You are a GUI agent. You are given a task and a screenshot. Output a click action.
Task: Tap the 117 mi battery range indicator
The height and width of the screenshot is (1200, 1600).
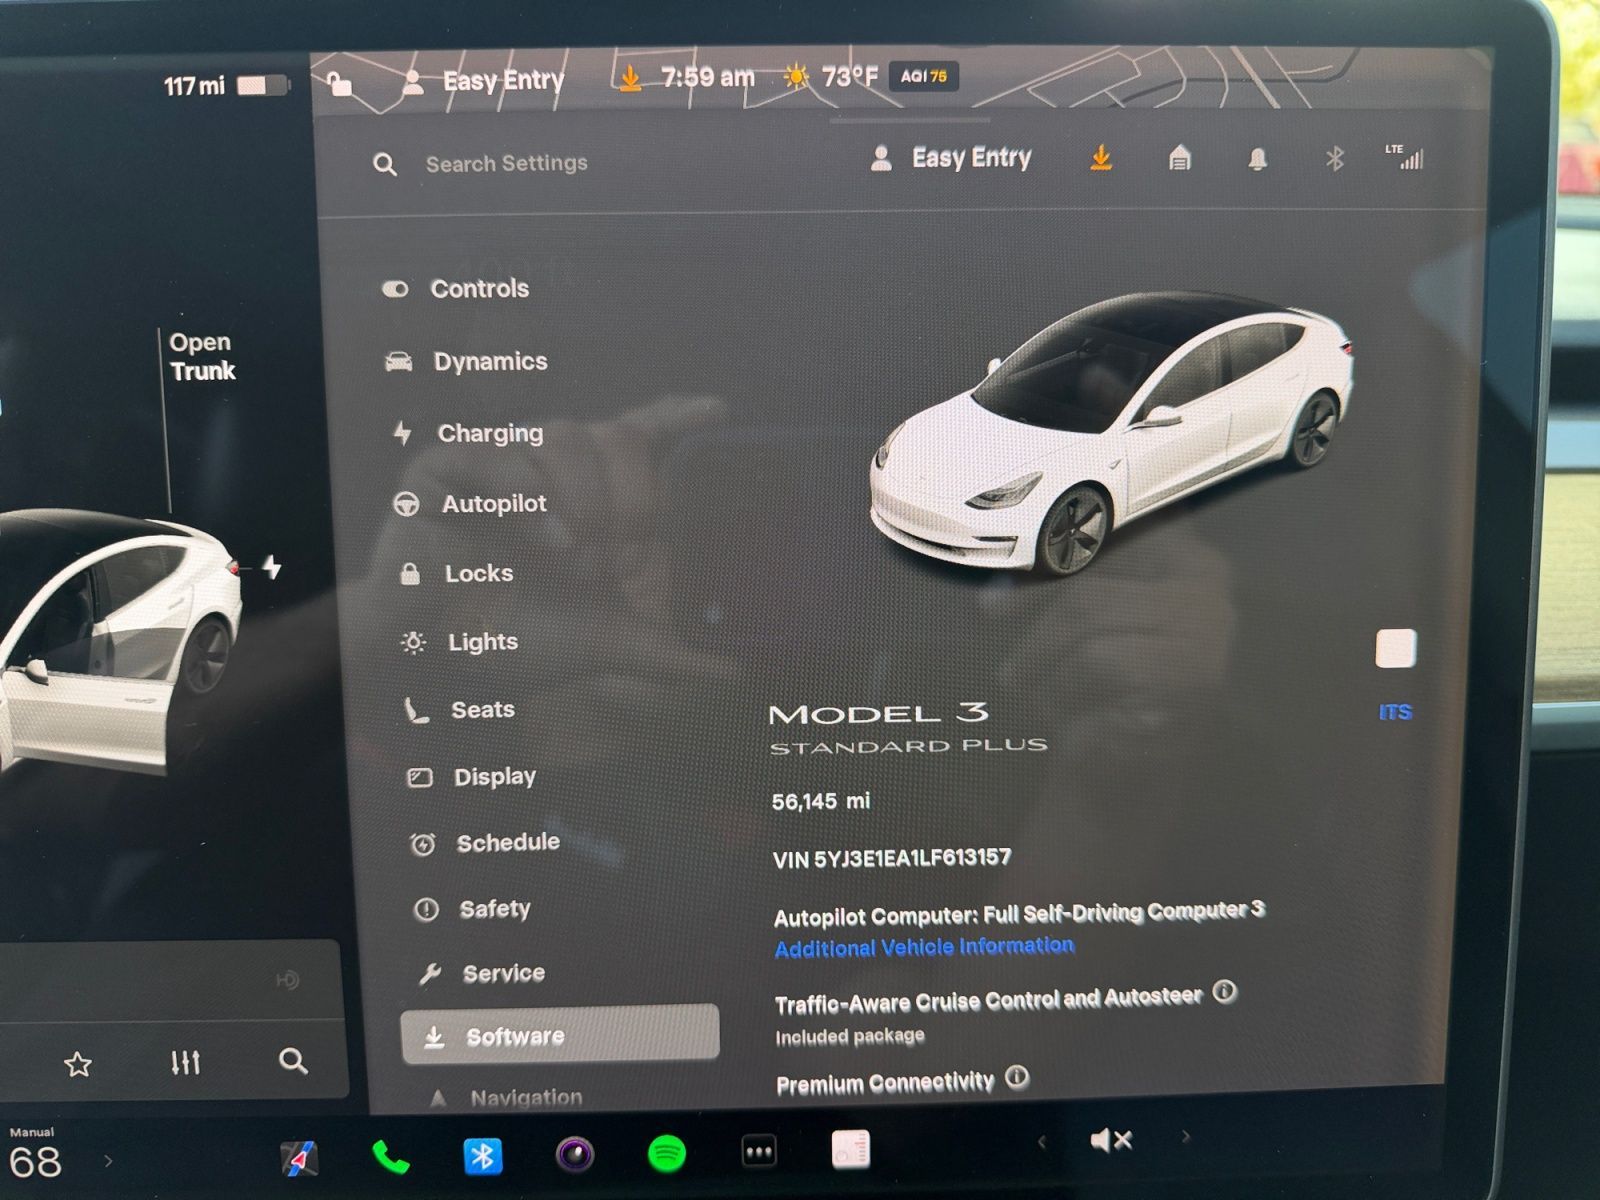point(227,86)
